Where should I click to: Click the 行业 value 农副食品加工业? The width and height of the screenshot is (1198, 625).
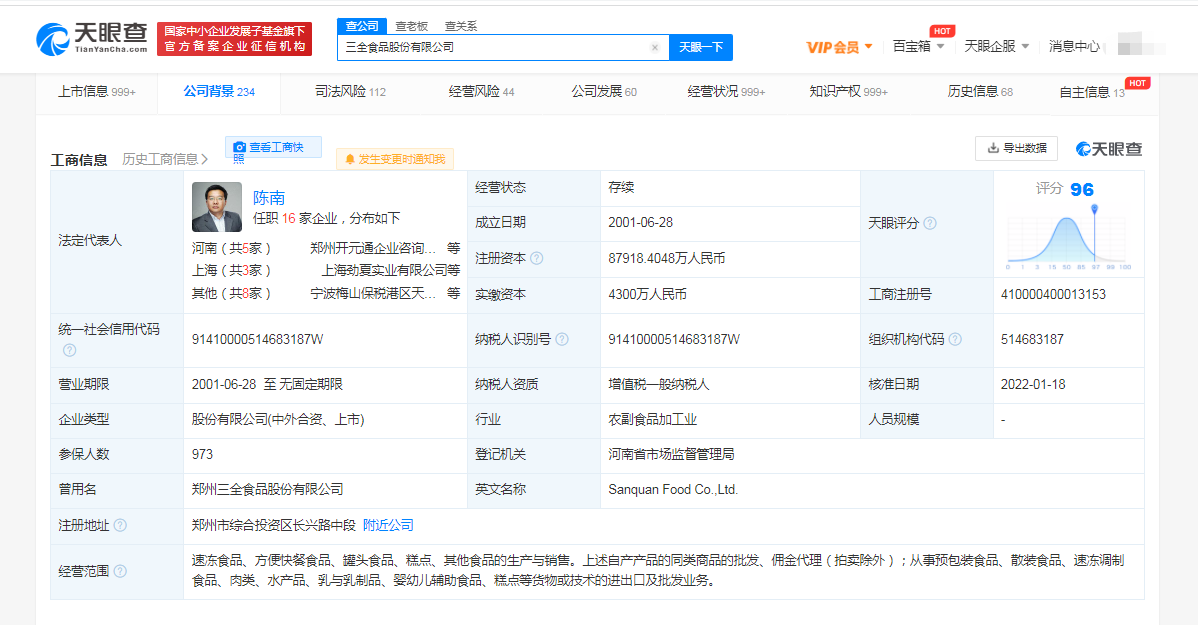point(652,419)
